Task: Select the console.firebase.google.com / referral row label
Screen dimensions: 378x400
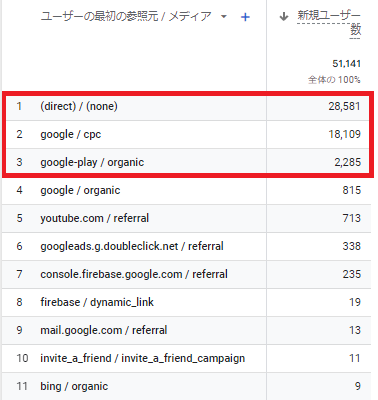Action: 134,274
